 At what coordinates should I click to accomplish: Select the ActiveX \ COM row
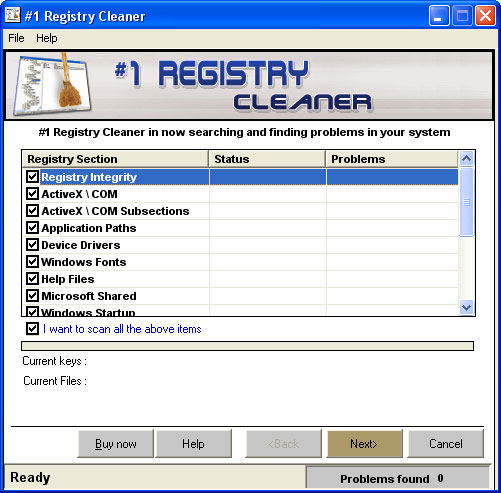click(240, 194)
